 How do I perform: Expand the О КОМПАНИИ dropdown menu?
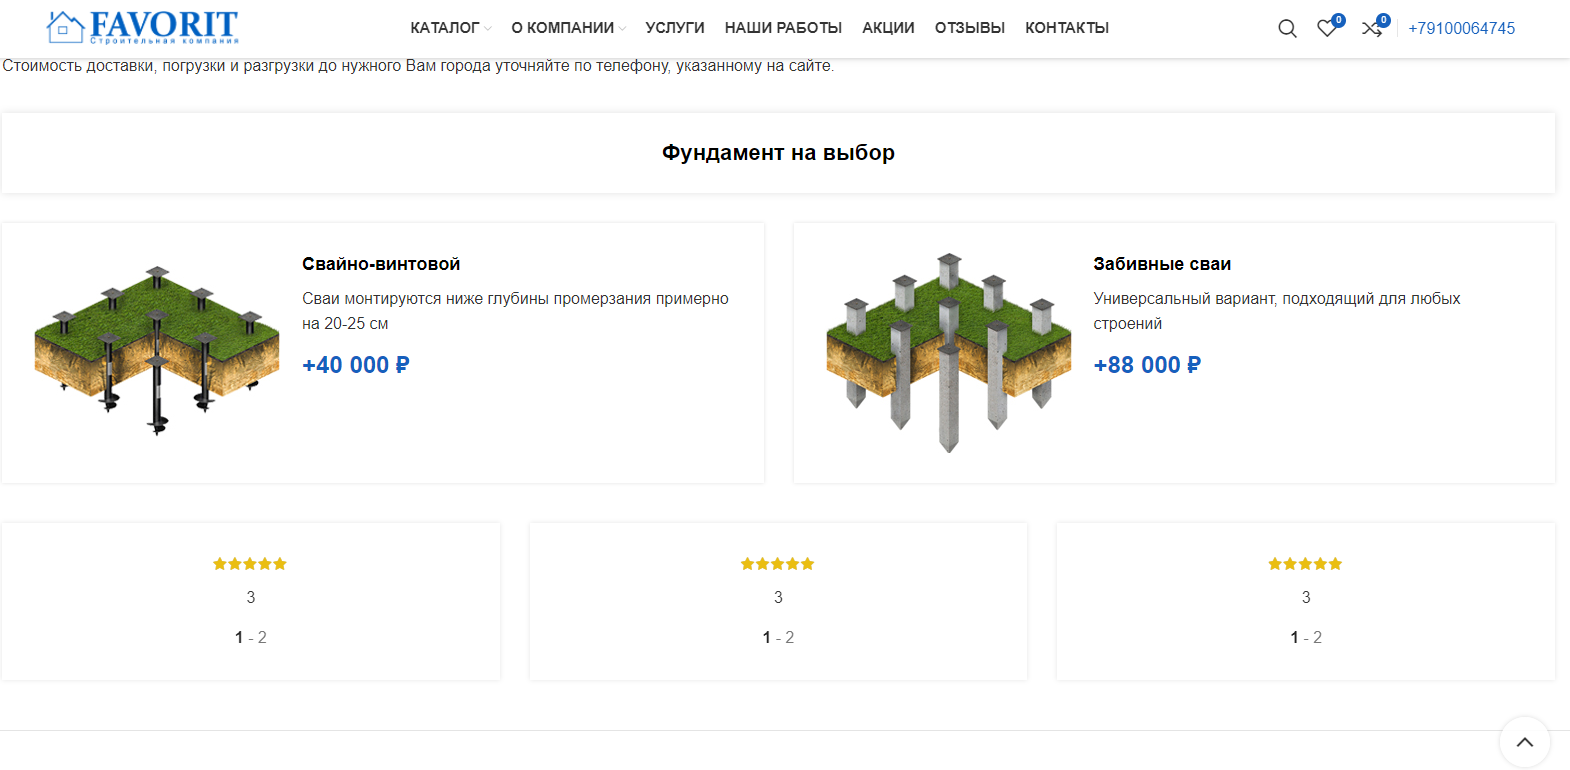(x=568, y=28)
